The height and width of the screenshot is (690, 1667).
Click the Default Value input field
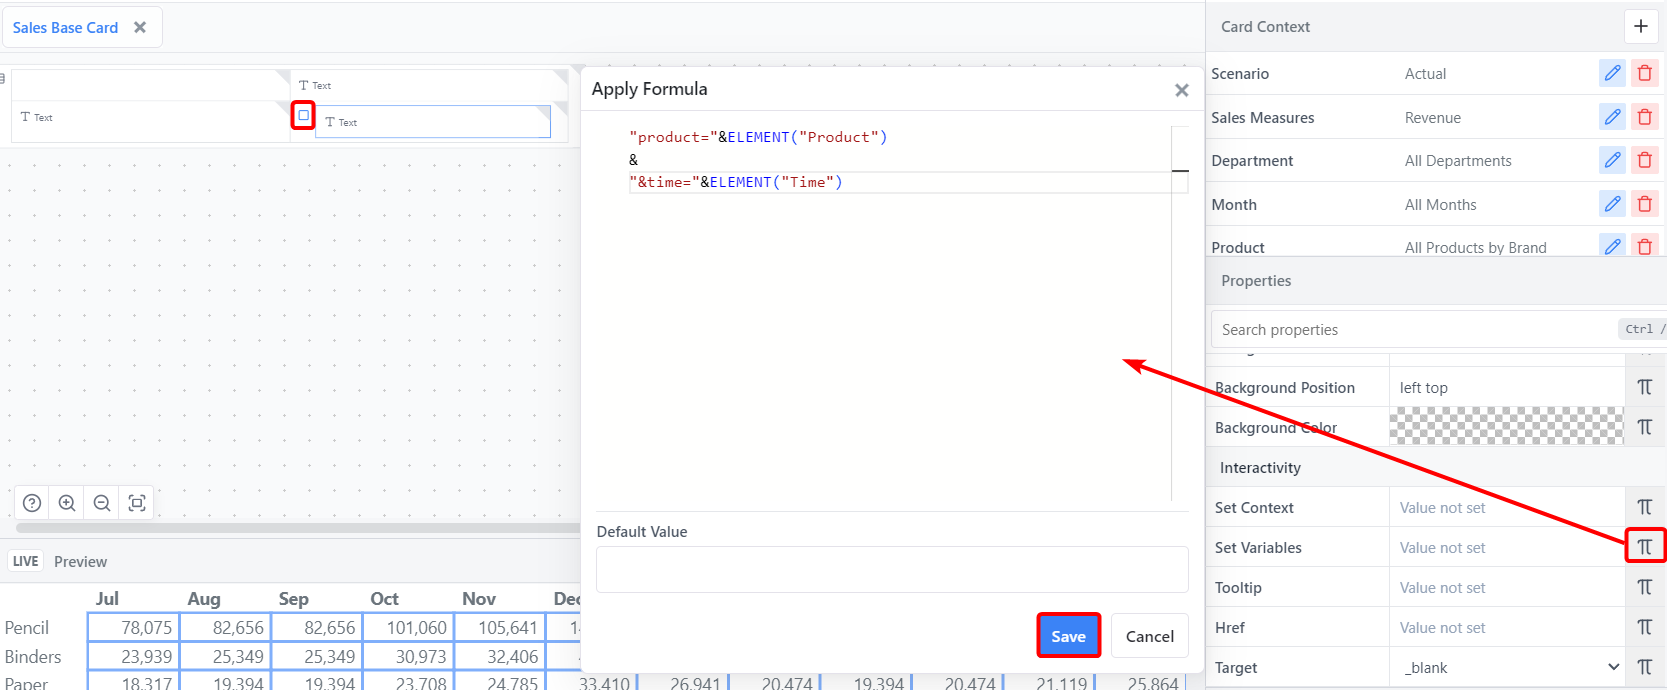click(892, 569)
